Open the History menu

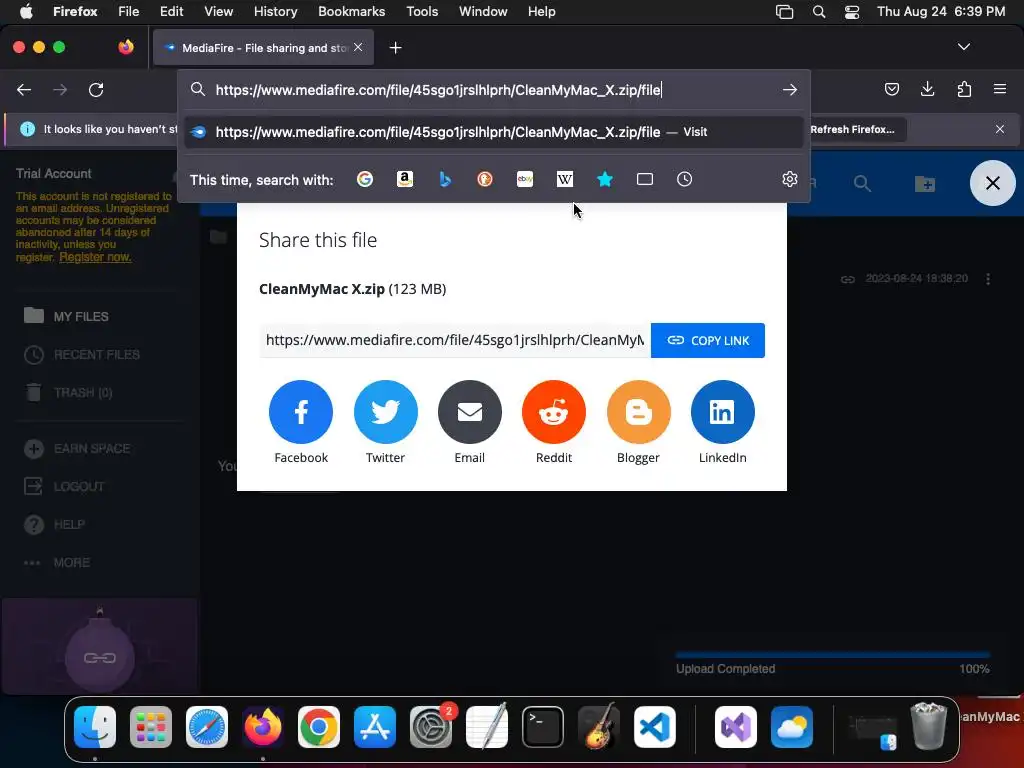[275, 11]
